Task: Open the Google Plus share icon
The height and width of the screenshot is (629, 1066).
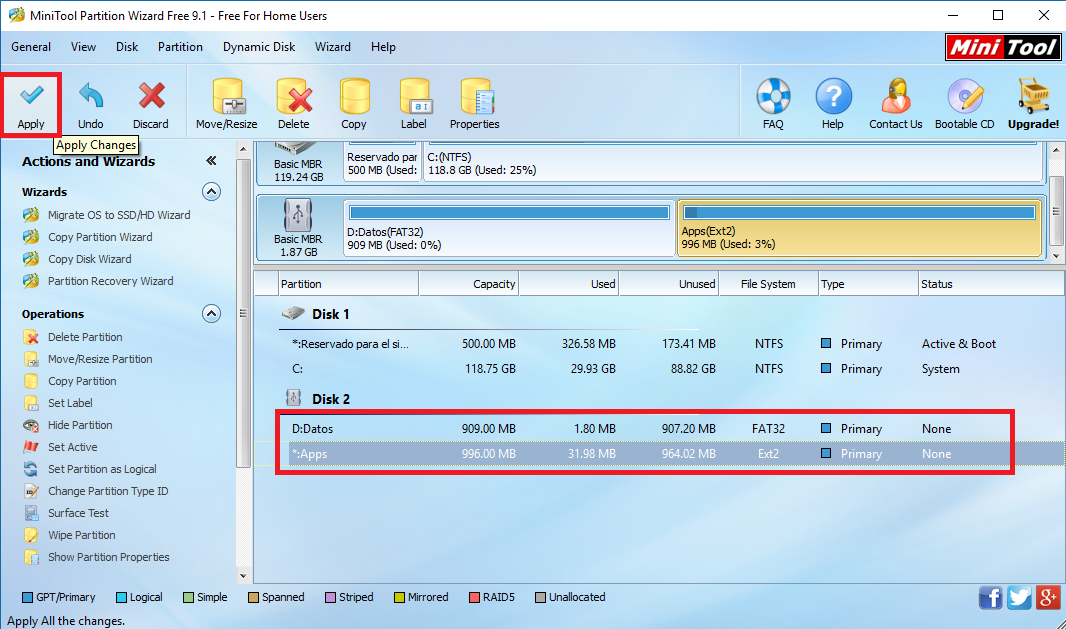Action: point(1048,598)
